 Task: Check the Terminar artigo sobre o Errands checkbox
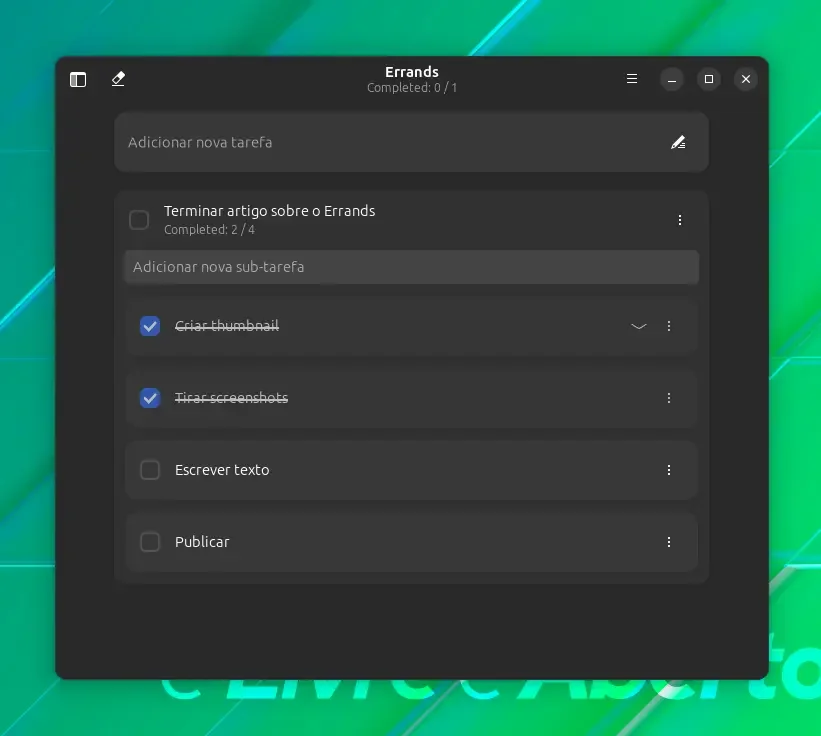[x=139, y=220]
